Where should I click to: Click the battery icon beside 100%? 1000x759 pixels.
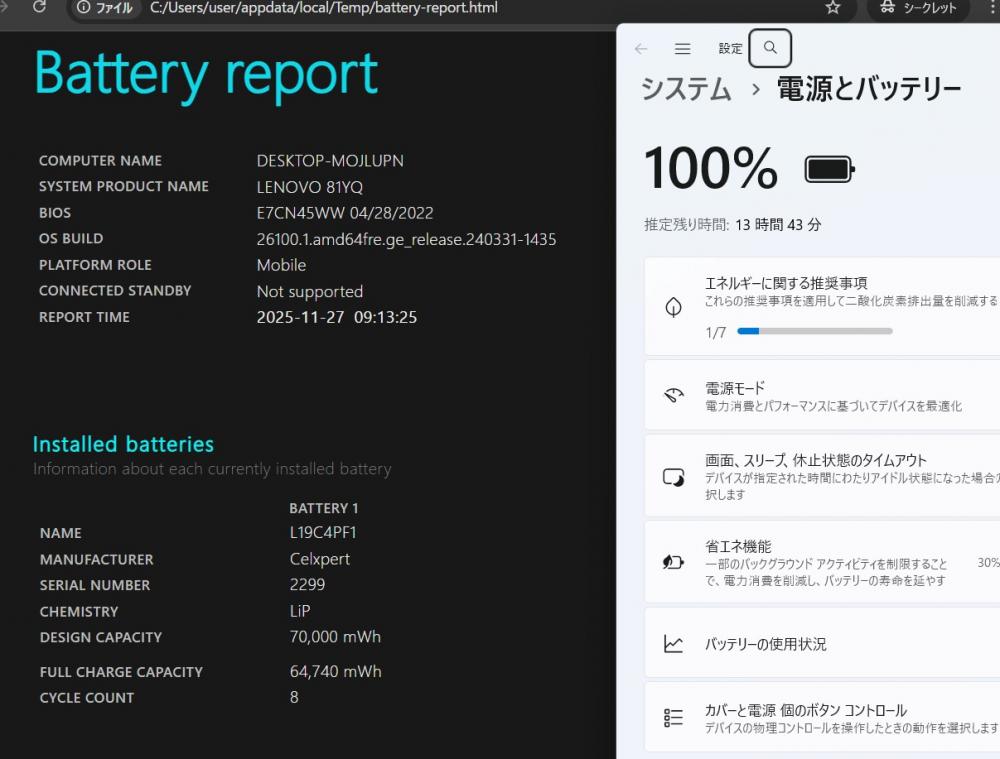(829, 170)
